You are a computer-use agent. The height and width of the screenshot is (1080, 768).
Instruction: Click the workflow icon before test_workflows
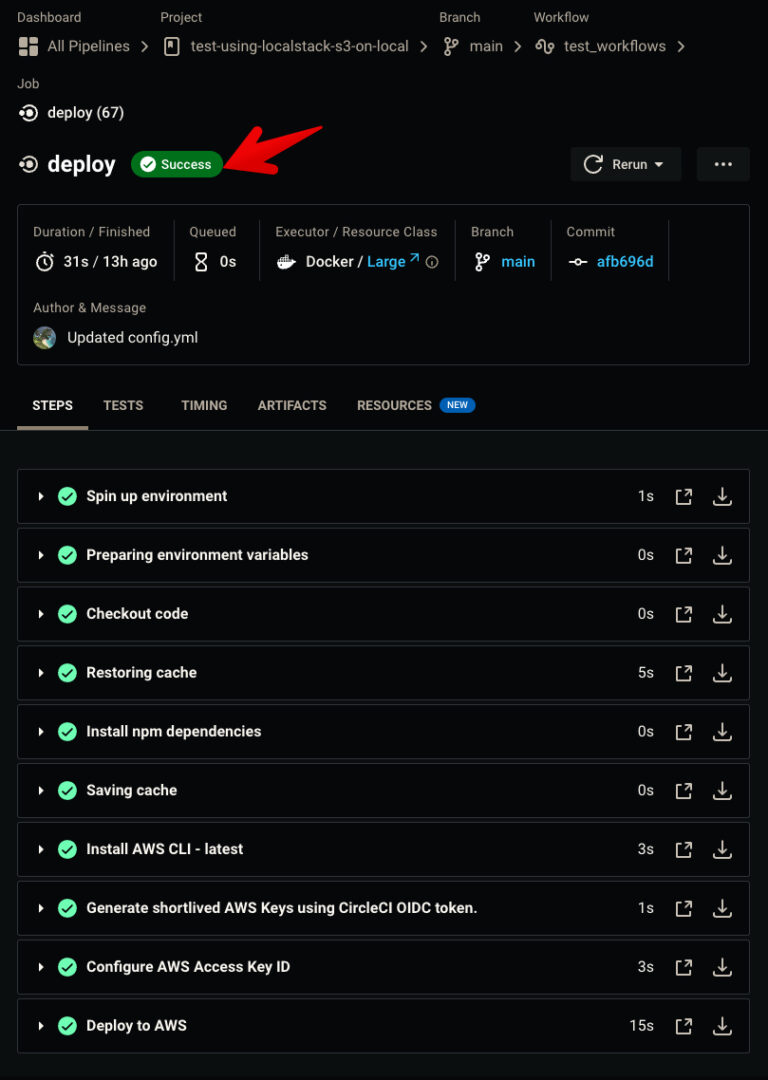pos(543,46)
